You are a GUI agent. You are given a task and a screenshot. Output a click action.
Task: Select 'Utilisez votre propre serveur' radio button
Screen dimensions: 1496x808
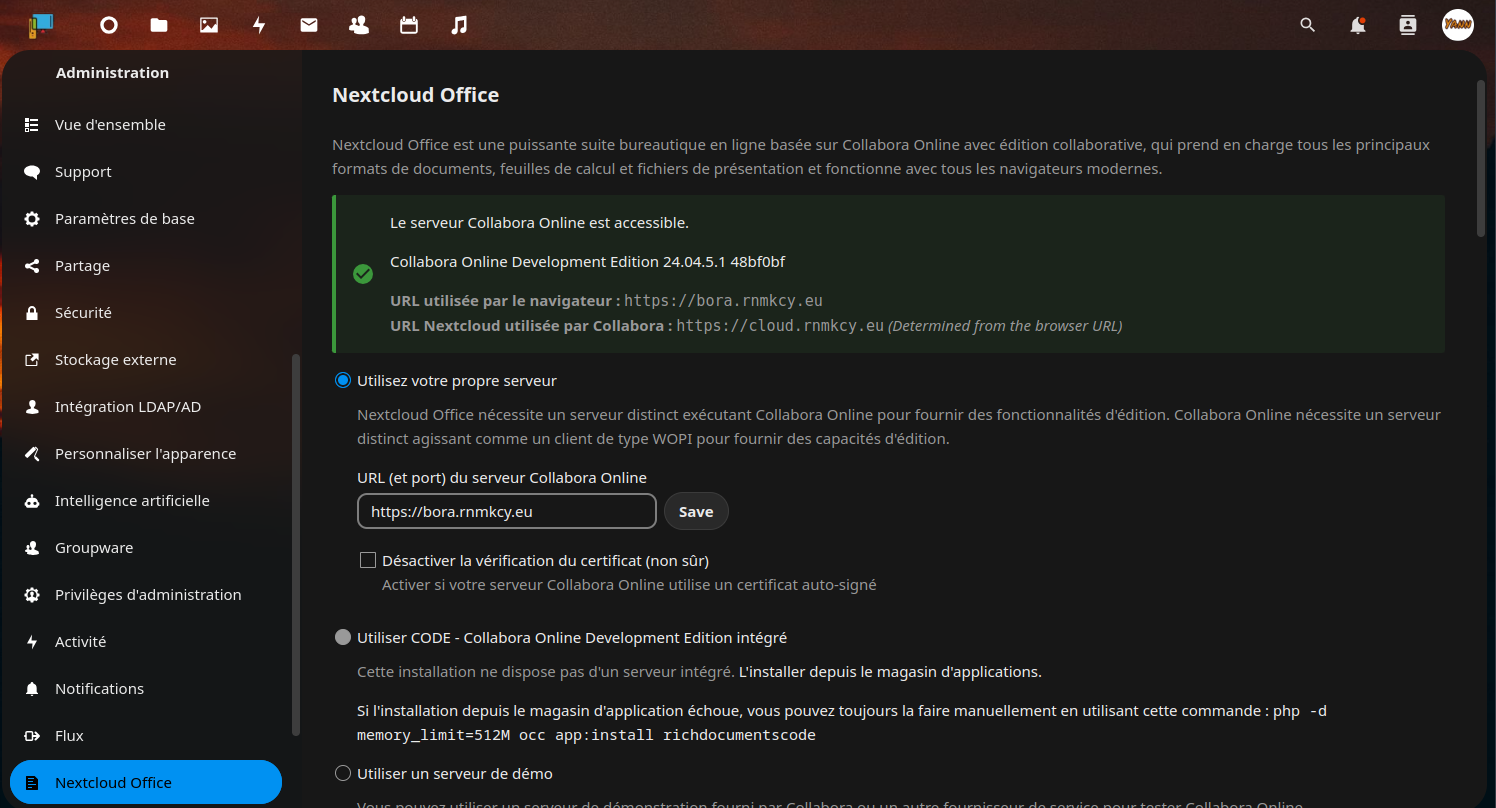point(343,381)
